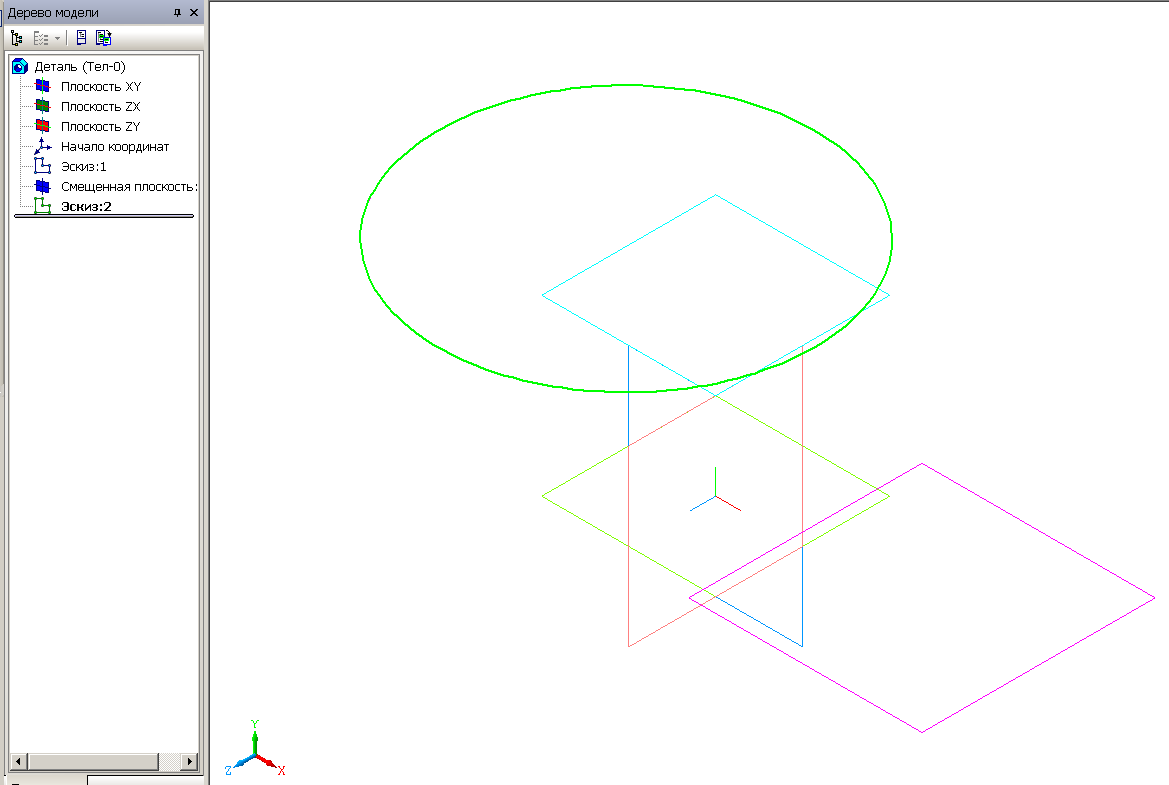Select the bold Эскиз:2 tree row
This screenshot has width=1169, height=785.
tap(86, 207)
